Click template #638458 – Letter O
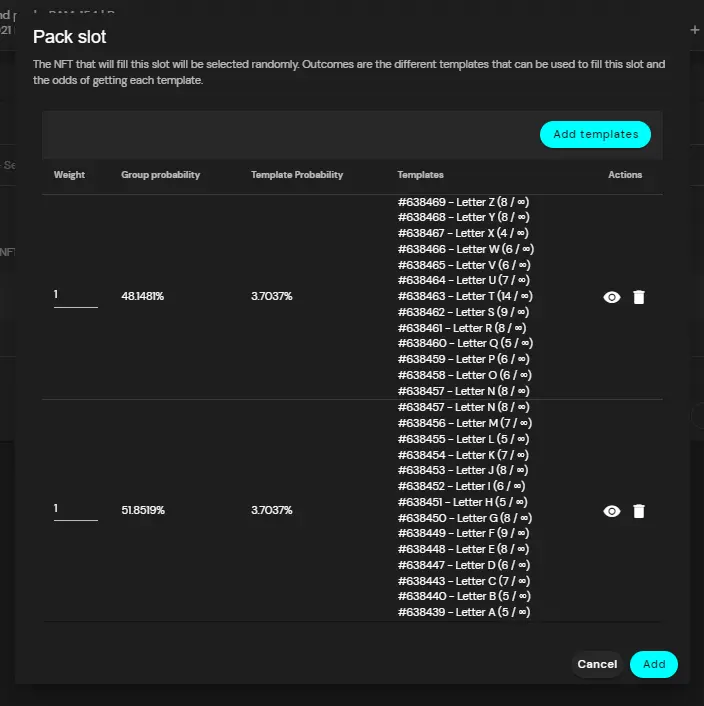 pyautogui.click(x=465, y=375)
